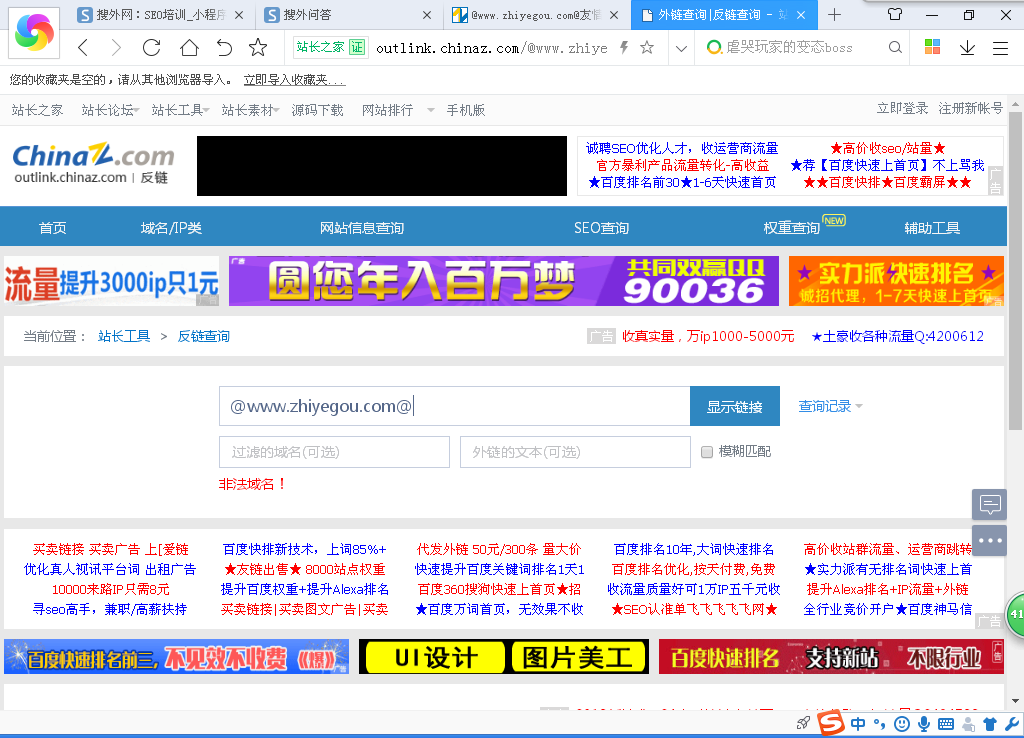Viewport: 1024px width, 738px height.
Task: Open the soft keyboard icon in IME bar
Action: [946, 724]
